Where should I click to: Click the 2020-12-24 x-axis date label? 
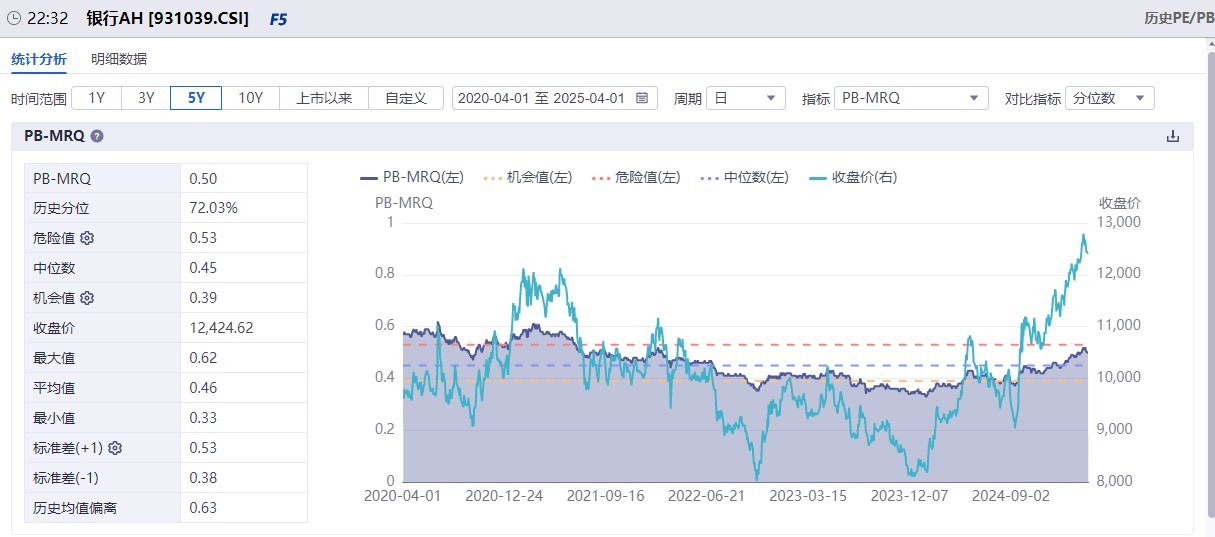click(x=504, y=495)
